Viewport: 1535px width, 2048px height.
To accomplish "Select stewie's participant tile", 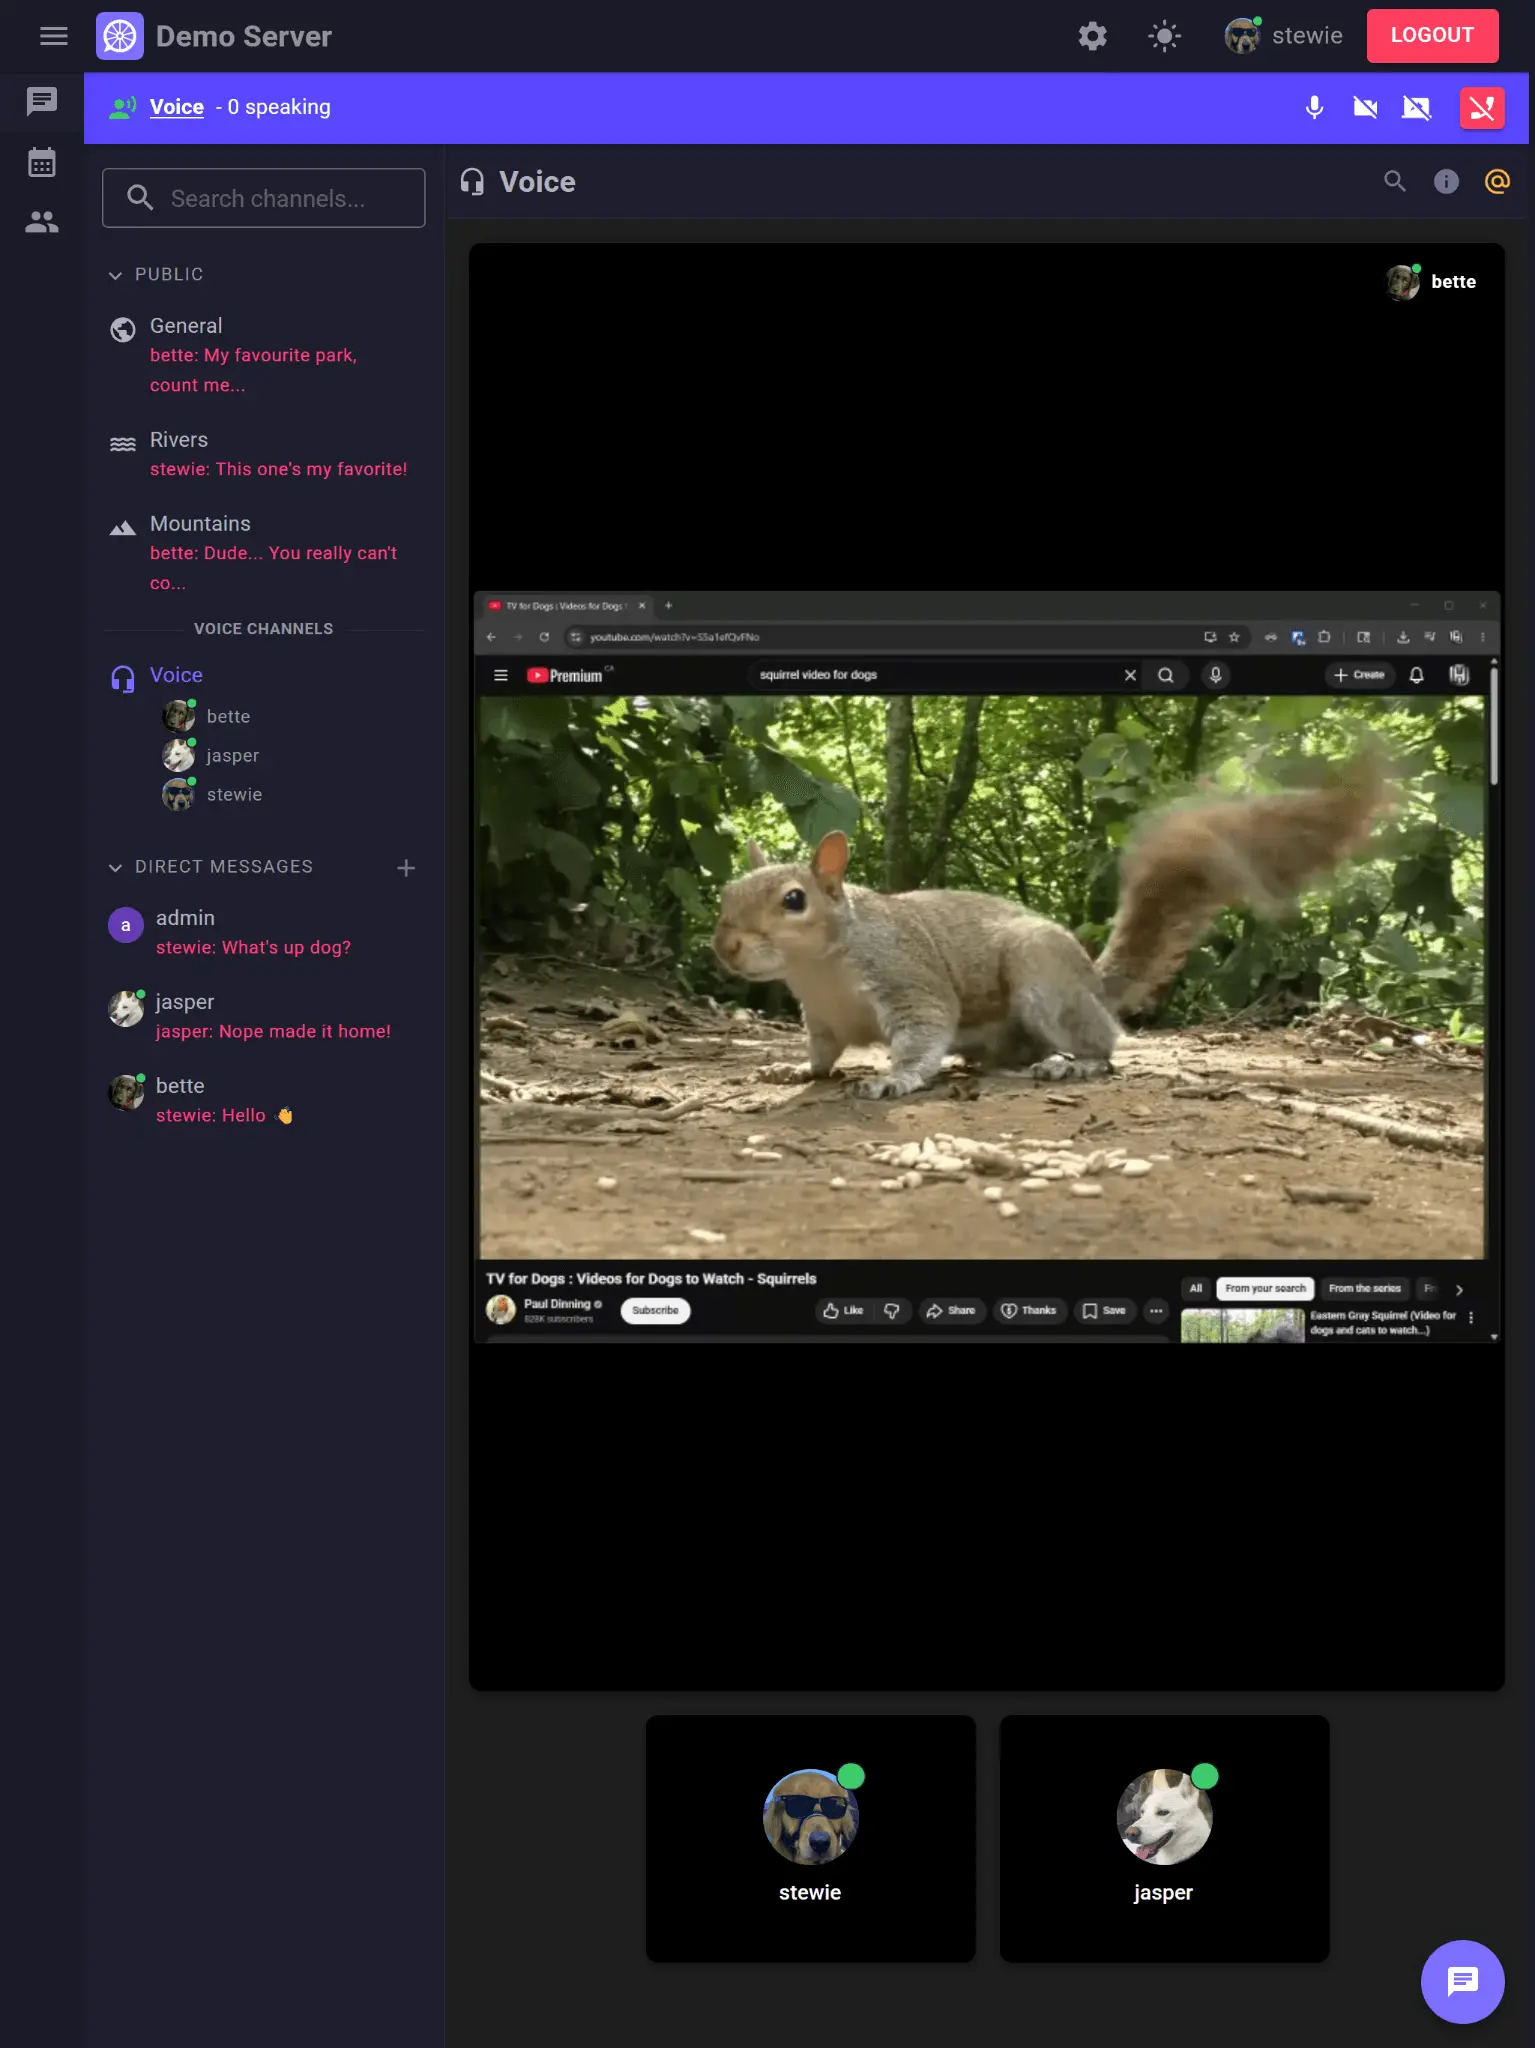I will pyautogui.click(x=810, y=1838).
